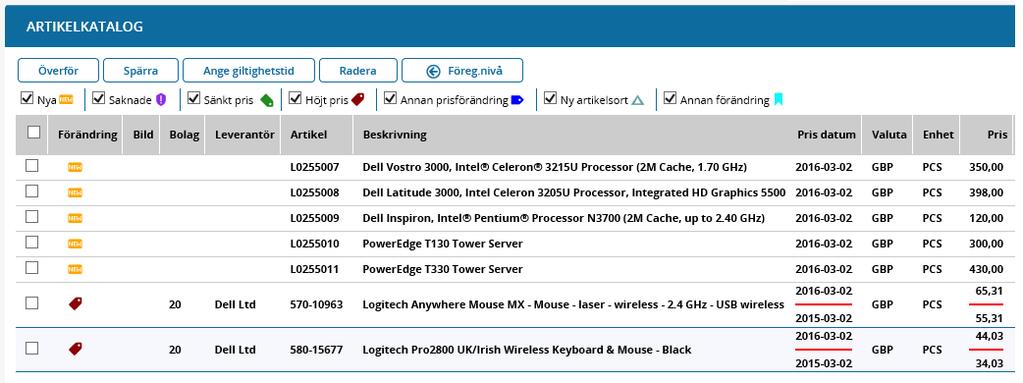Check the row for article 580-15677
Image resolution: width=1023 pixels, height=383 pixels.
(x=32, y=348)
